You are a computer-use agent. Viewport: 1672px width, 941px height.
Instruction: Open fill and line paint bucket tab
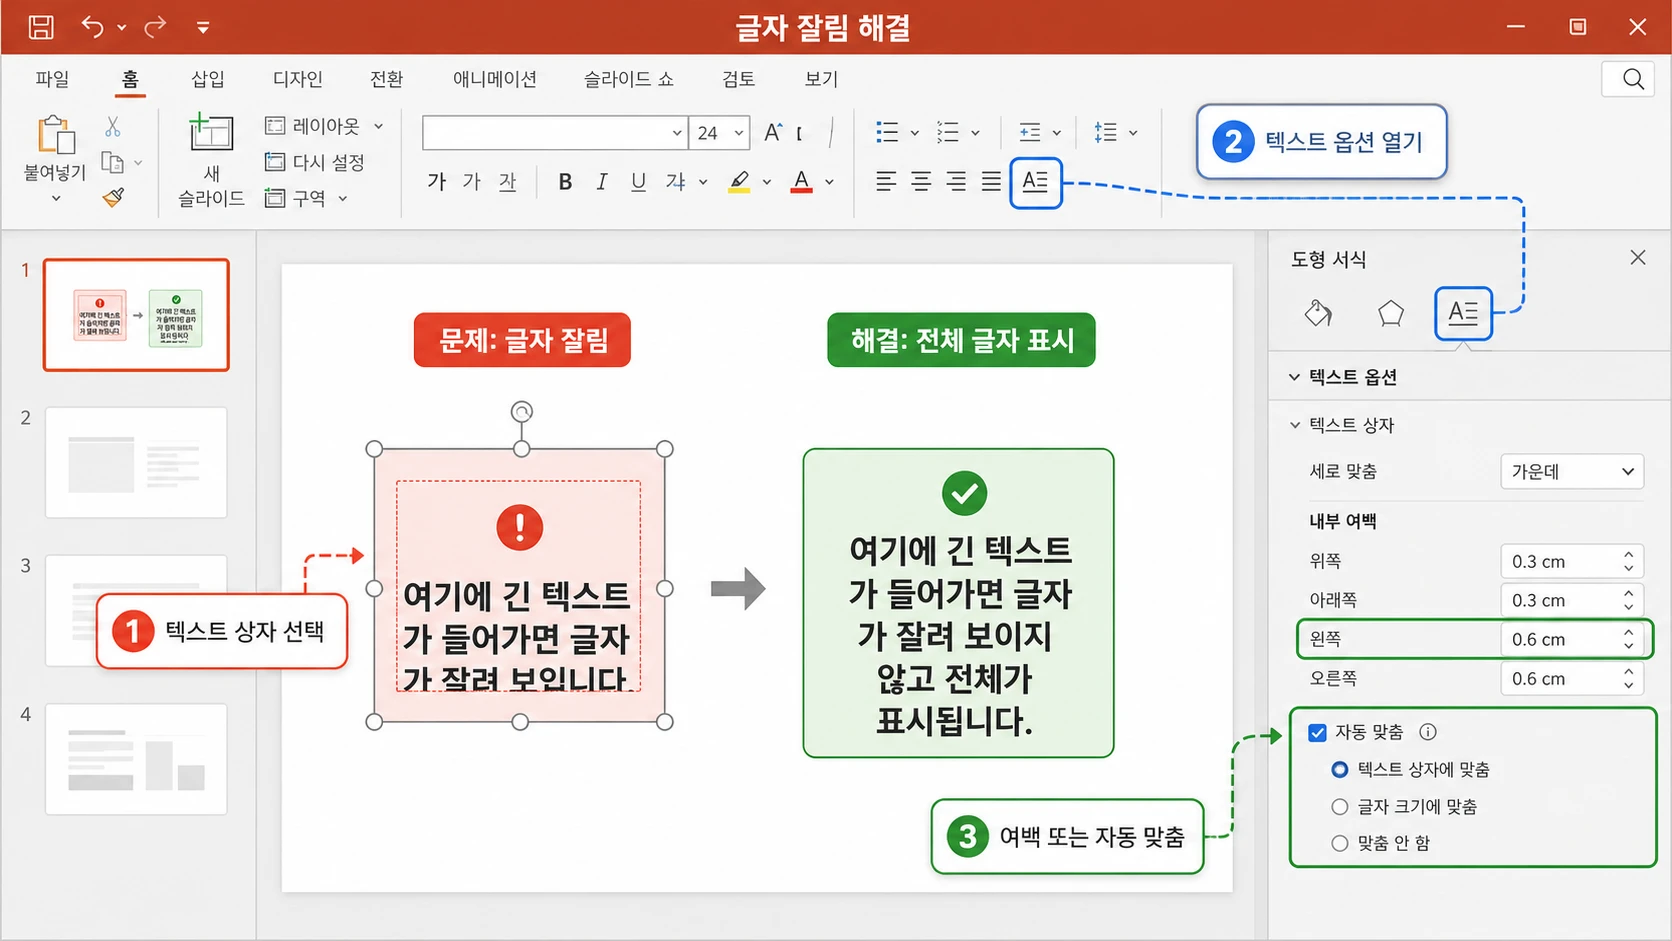(x=1318, y=313)
